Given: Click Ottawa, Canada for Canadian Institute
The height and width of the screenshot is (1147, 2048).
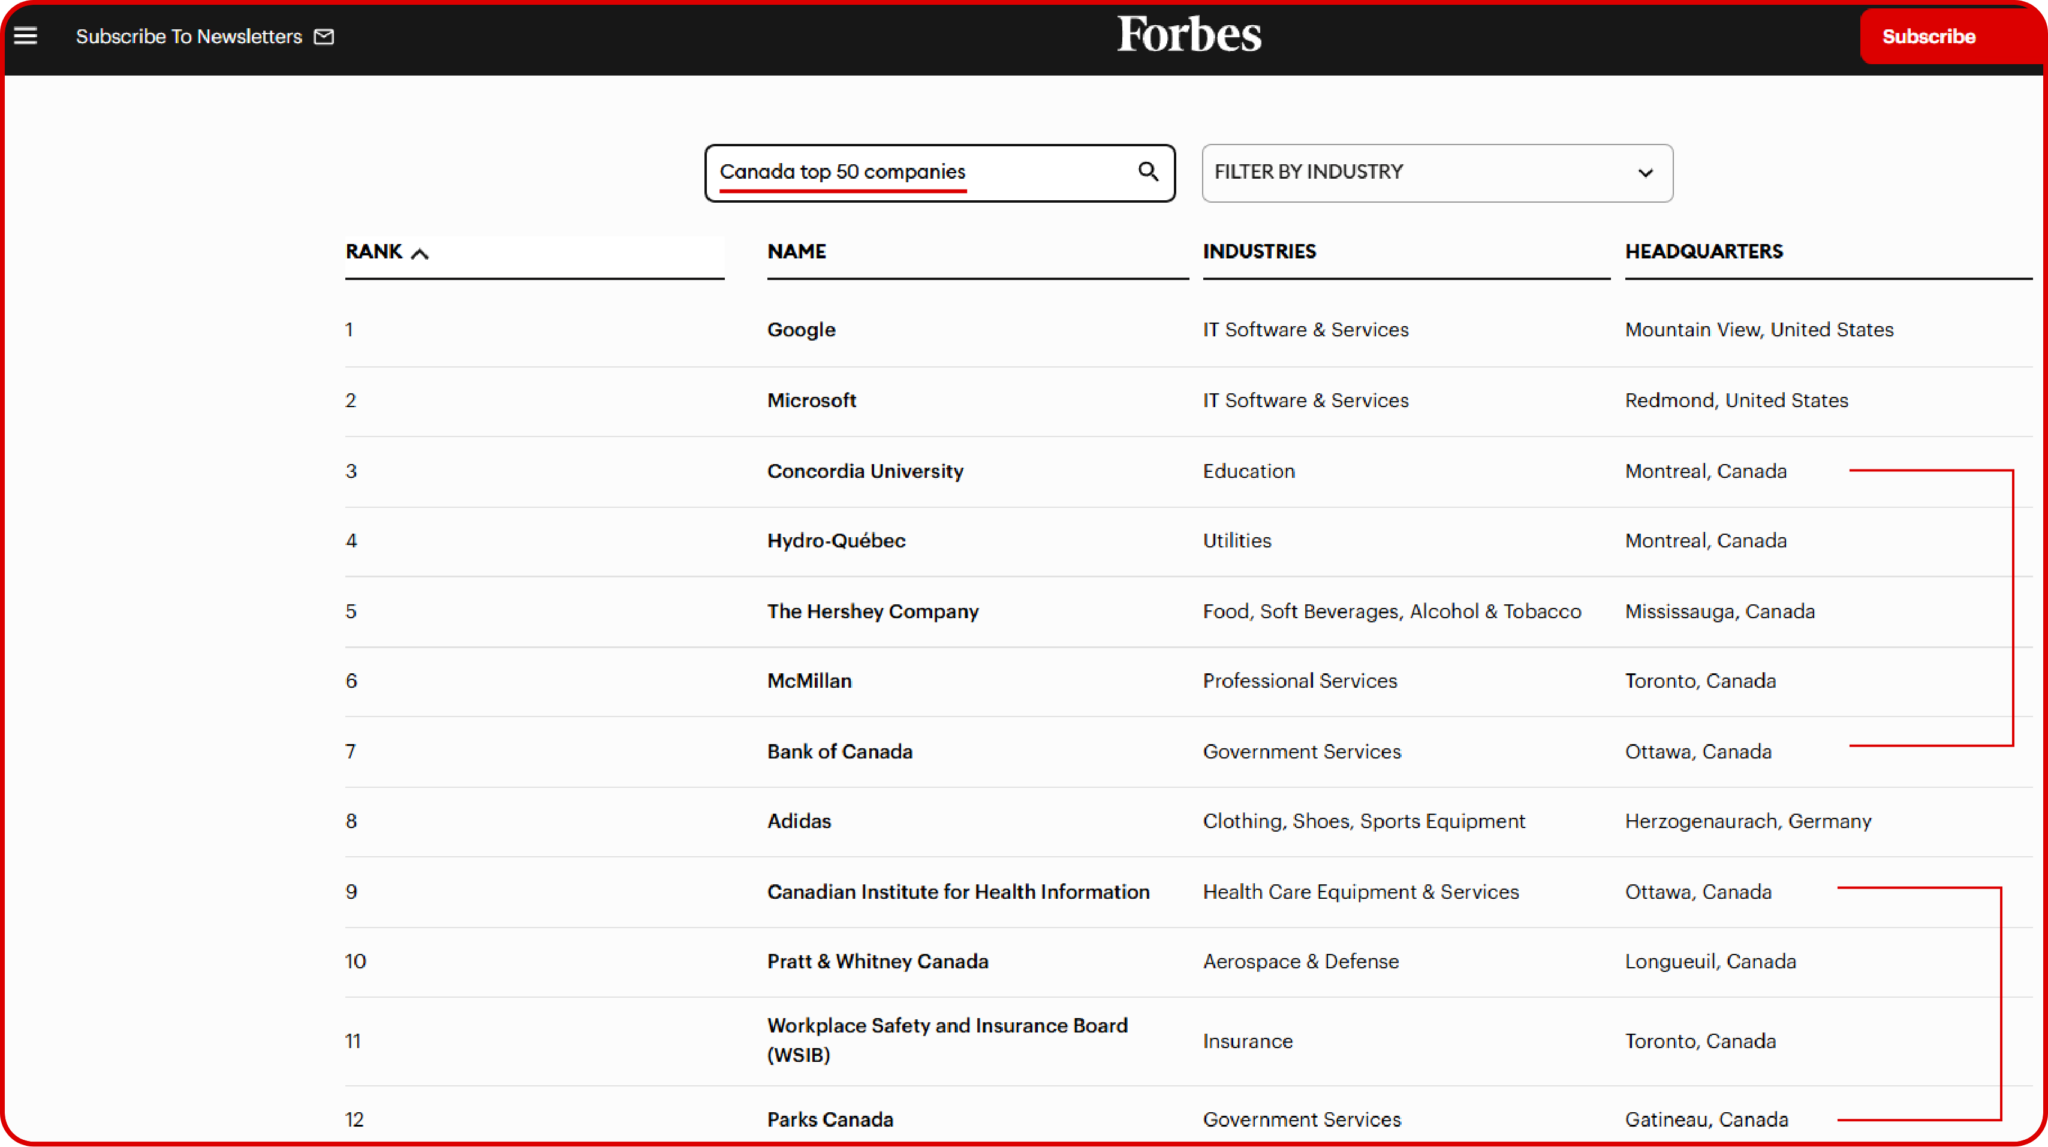Looking at the screenshot, I should 1698,892.
